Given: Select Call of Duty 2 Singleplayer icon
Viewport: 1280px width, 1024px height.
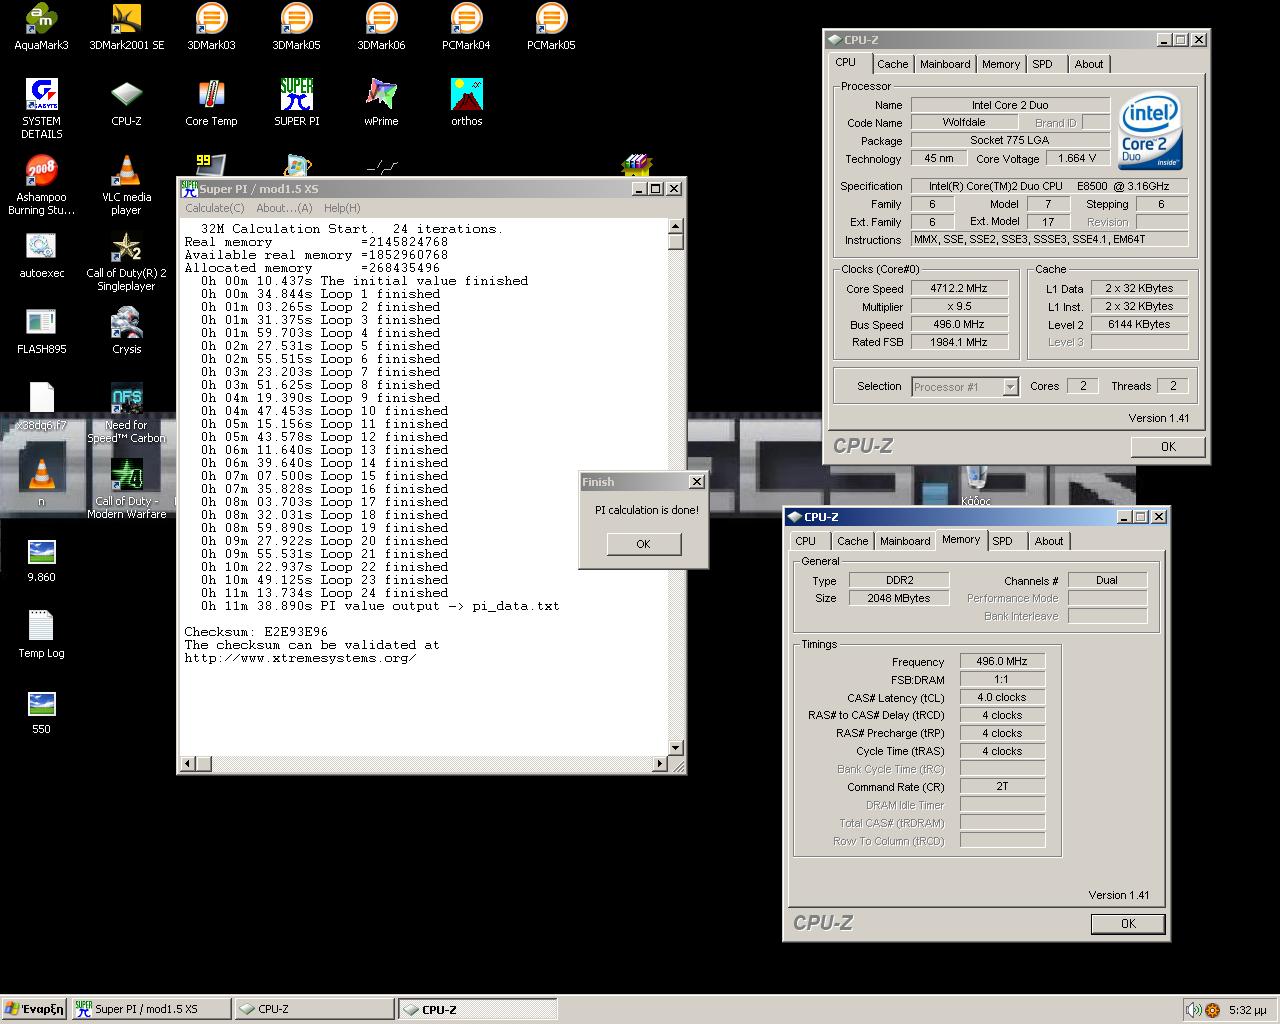Looking at the screenshot, I should (x=126, y=261).
